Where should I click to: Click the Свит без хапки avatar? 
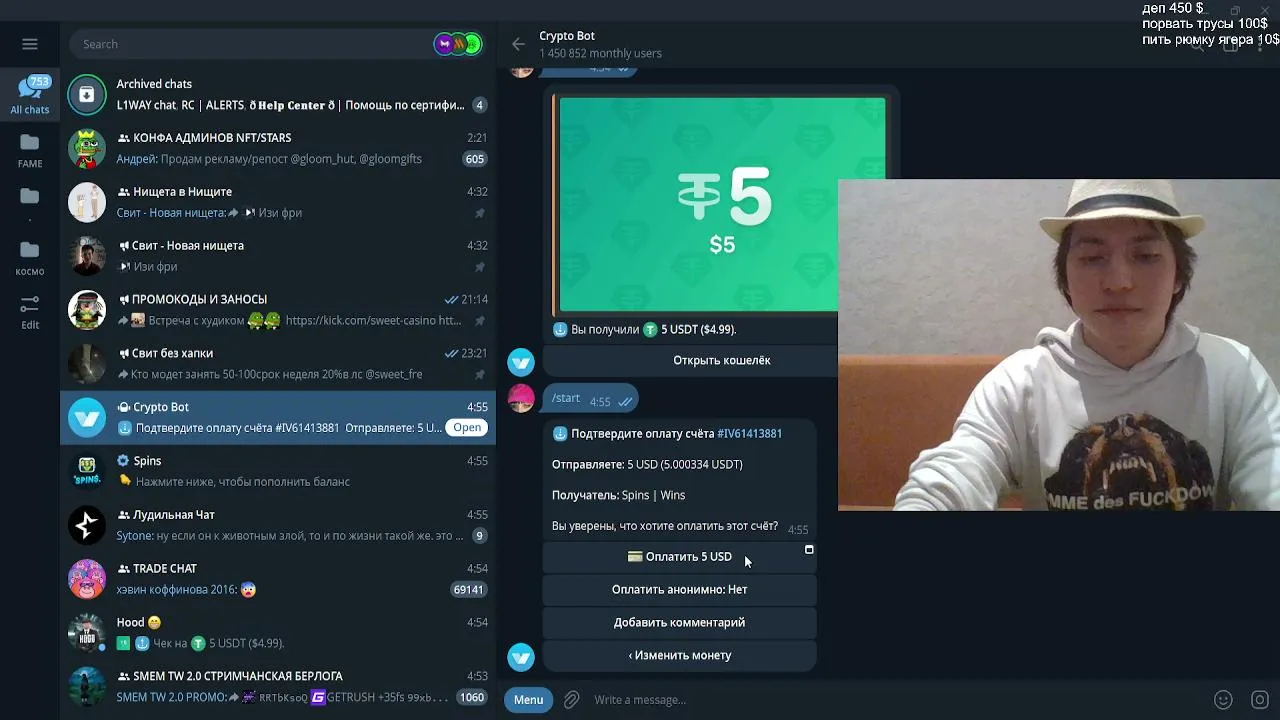point(87,364)
